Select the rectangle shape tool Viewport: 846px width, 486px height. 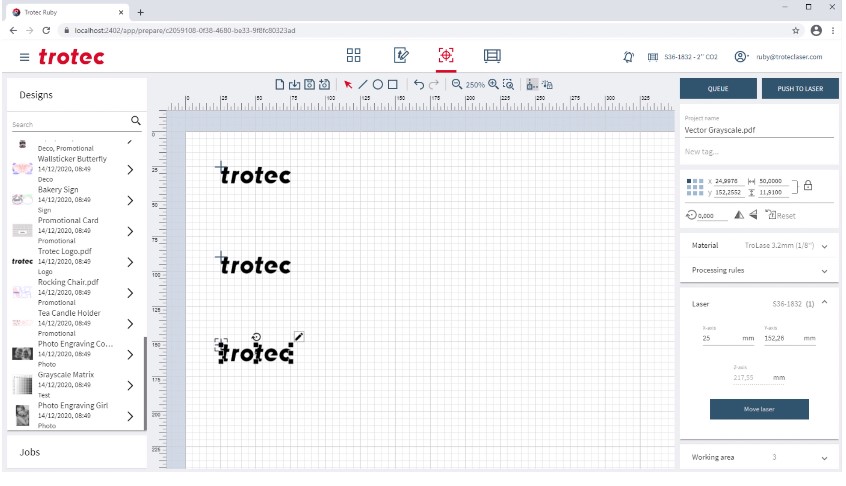tap(393, 85)
